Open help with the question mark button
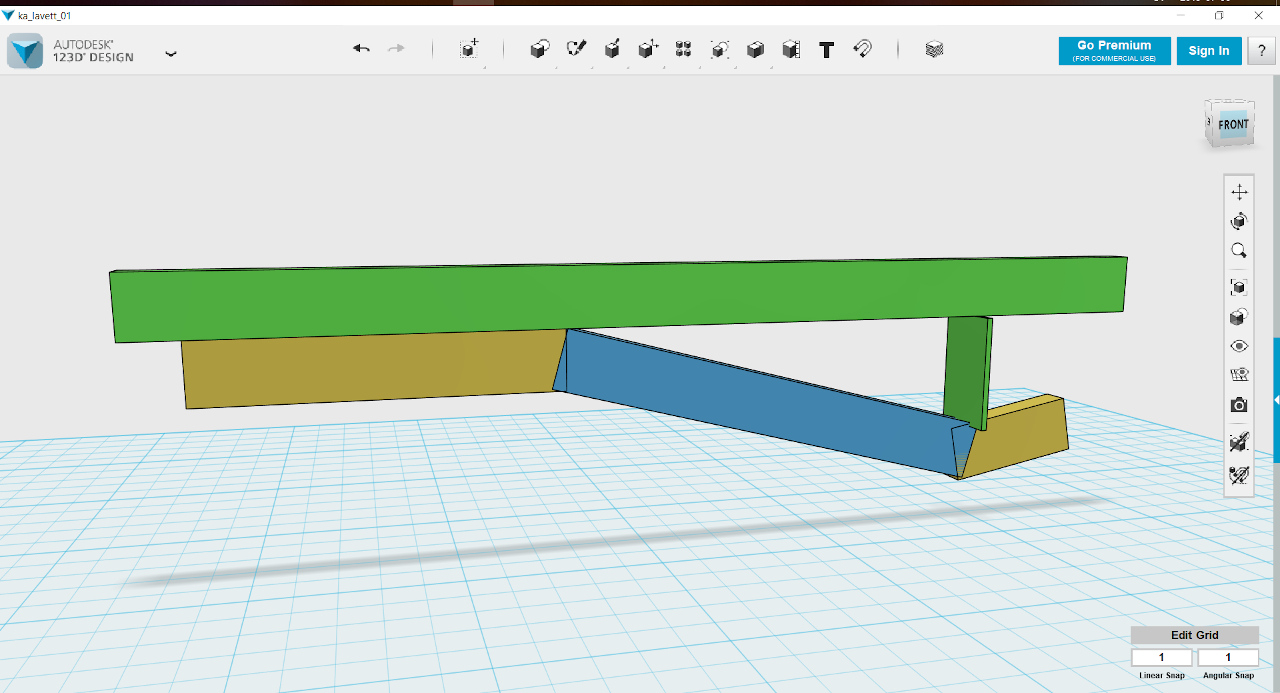 click(1261, 51)
